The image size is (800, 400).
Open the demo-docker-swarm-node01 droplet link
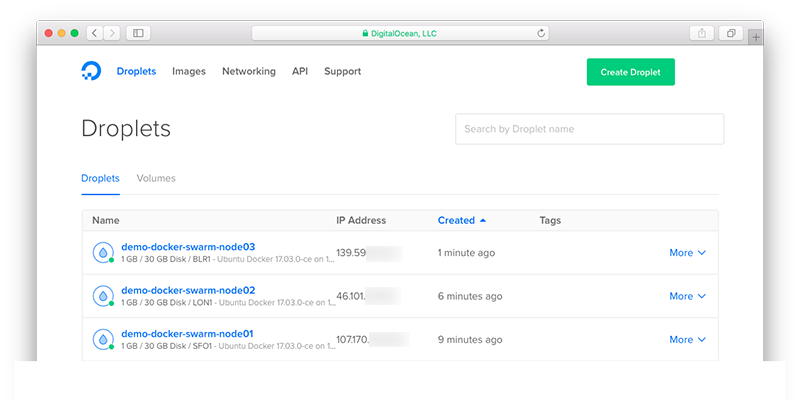pos(187,334)
